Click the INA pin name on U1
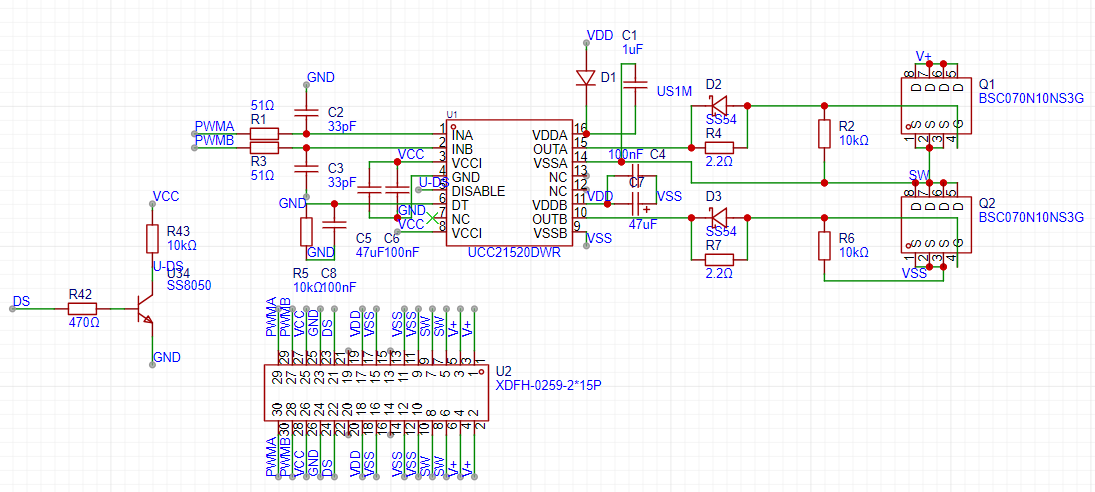 pyautogui.click(x=462, y=134)
